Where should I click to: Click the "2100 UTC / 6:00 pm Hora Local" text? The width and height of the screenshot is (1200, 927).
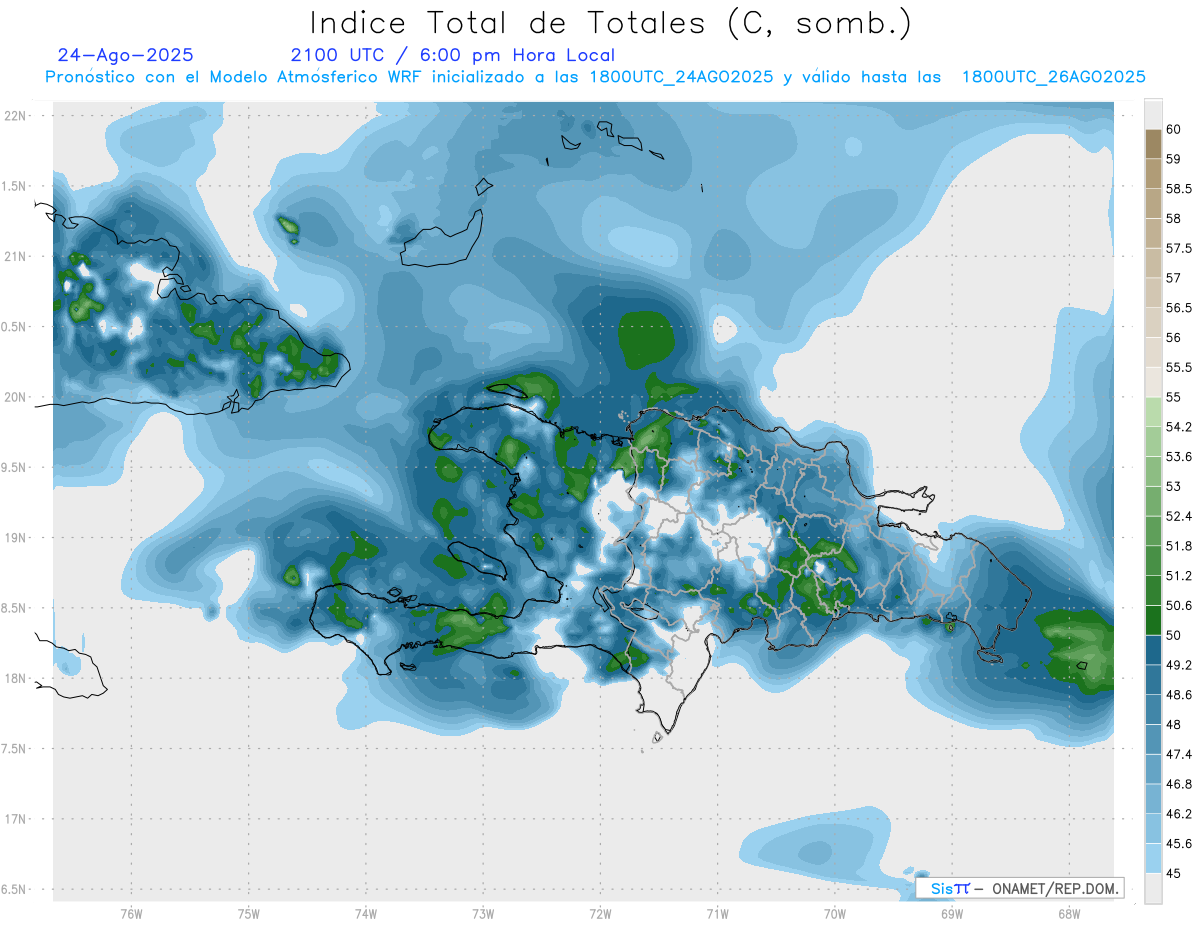point(452,55)
